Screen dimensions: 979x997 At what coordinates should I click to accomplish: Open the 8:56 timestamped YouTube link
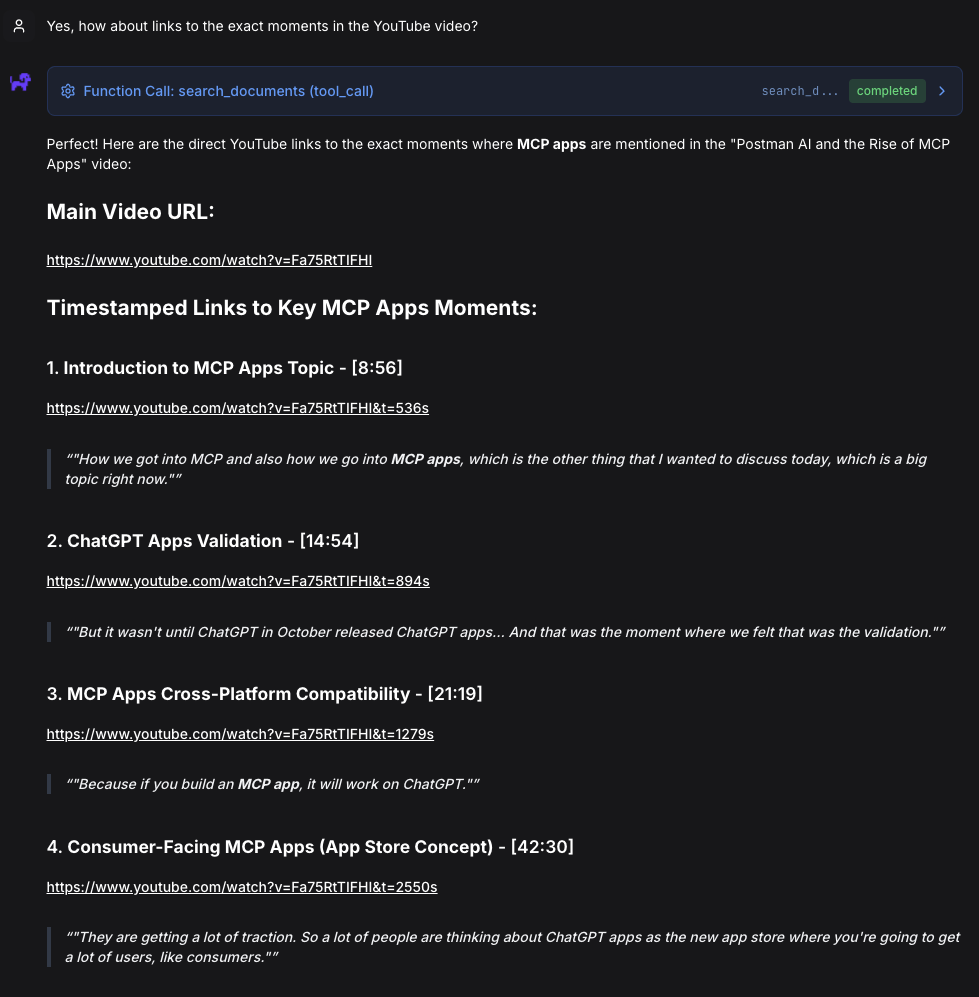[x=237, y=408]
